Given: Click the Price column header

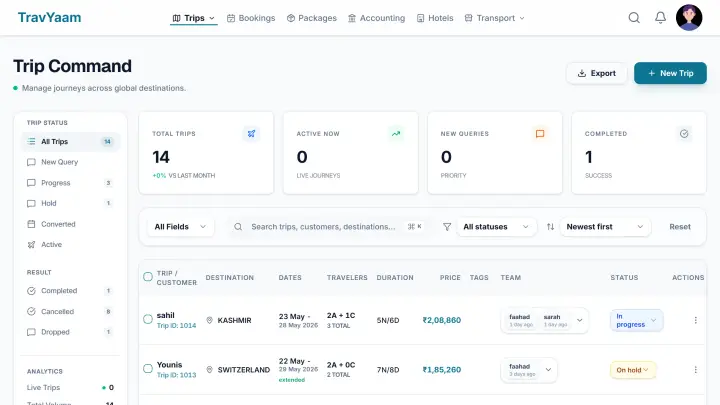Looking at the screenshot, I should pyautogui.click(x=450, y=278).
